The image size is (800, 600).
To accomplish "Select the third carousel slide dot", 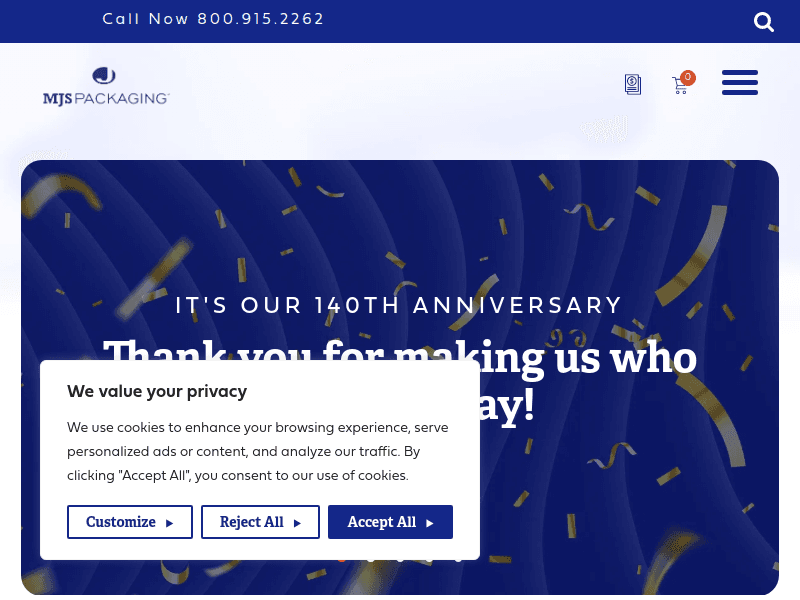I will (400, 558).
